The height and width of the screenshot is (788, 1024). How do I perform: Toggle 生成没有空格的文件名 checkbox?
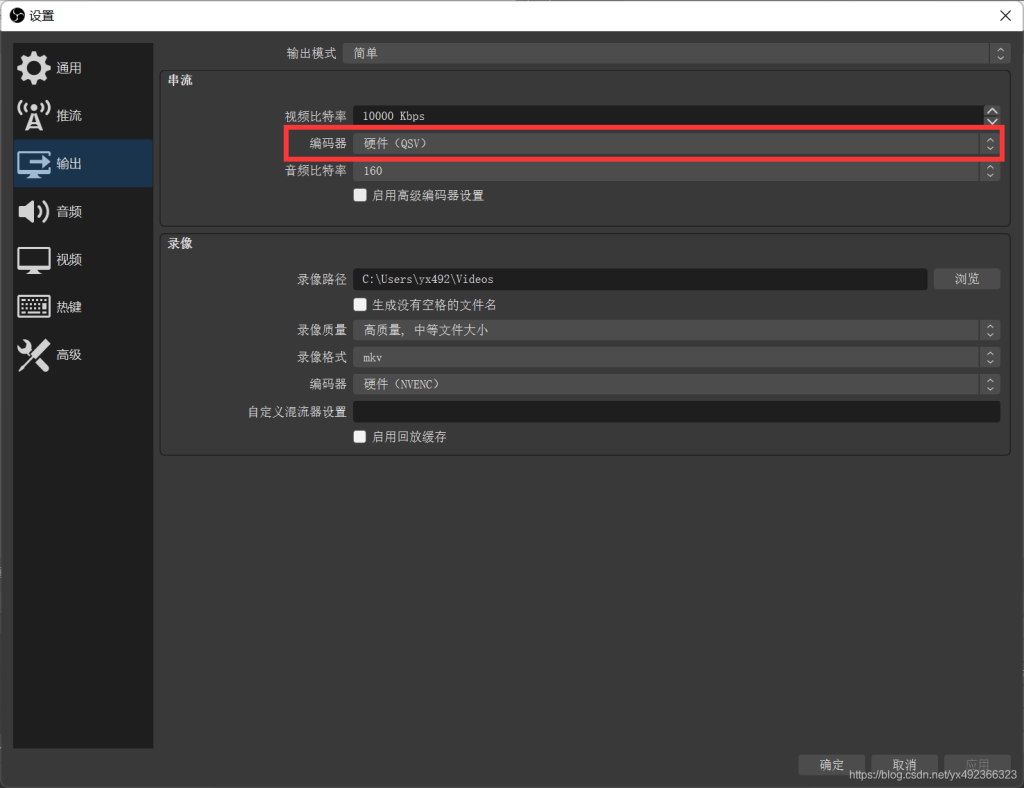click(361, 305)
